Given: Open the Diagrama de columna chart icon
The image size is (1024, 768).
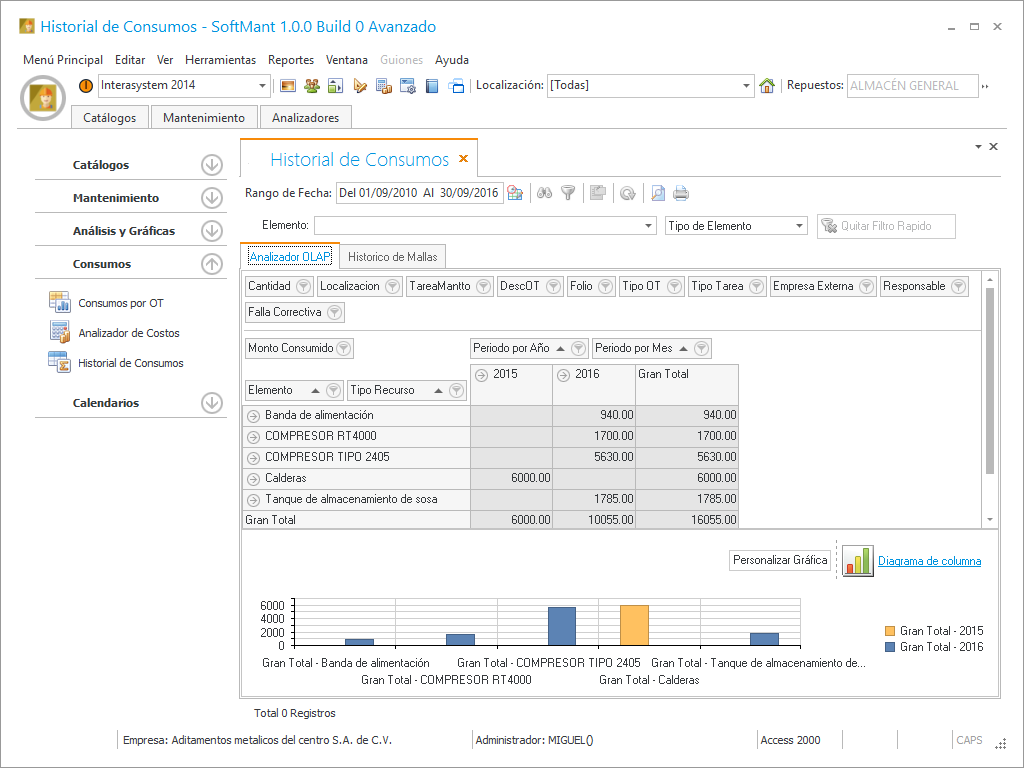Looking at the screenshot, I should pyautogui.click(x=857, y=561).
